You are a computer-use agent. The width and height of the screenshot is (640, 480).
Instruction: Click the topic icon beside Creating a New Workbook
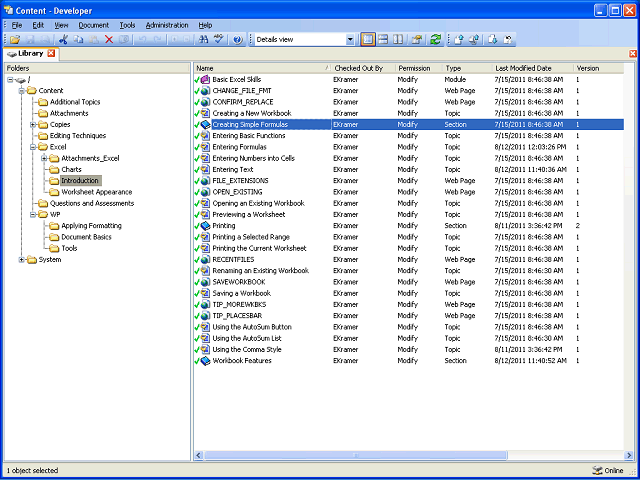coord(206,113)
